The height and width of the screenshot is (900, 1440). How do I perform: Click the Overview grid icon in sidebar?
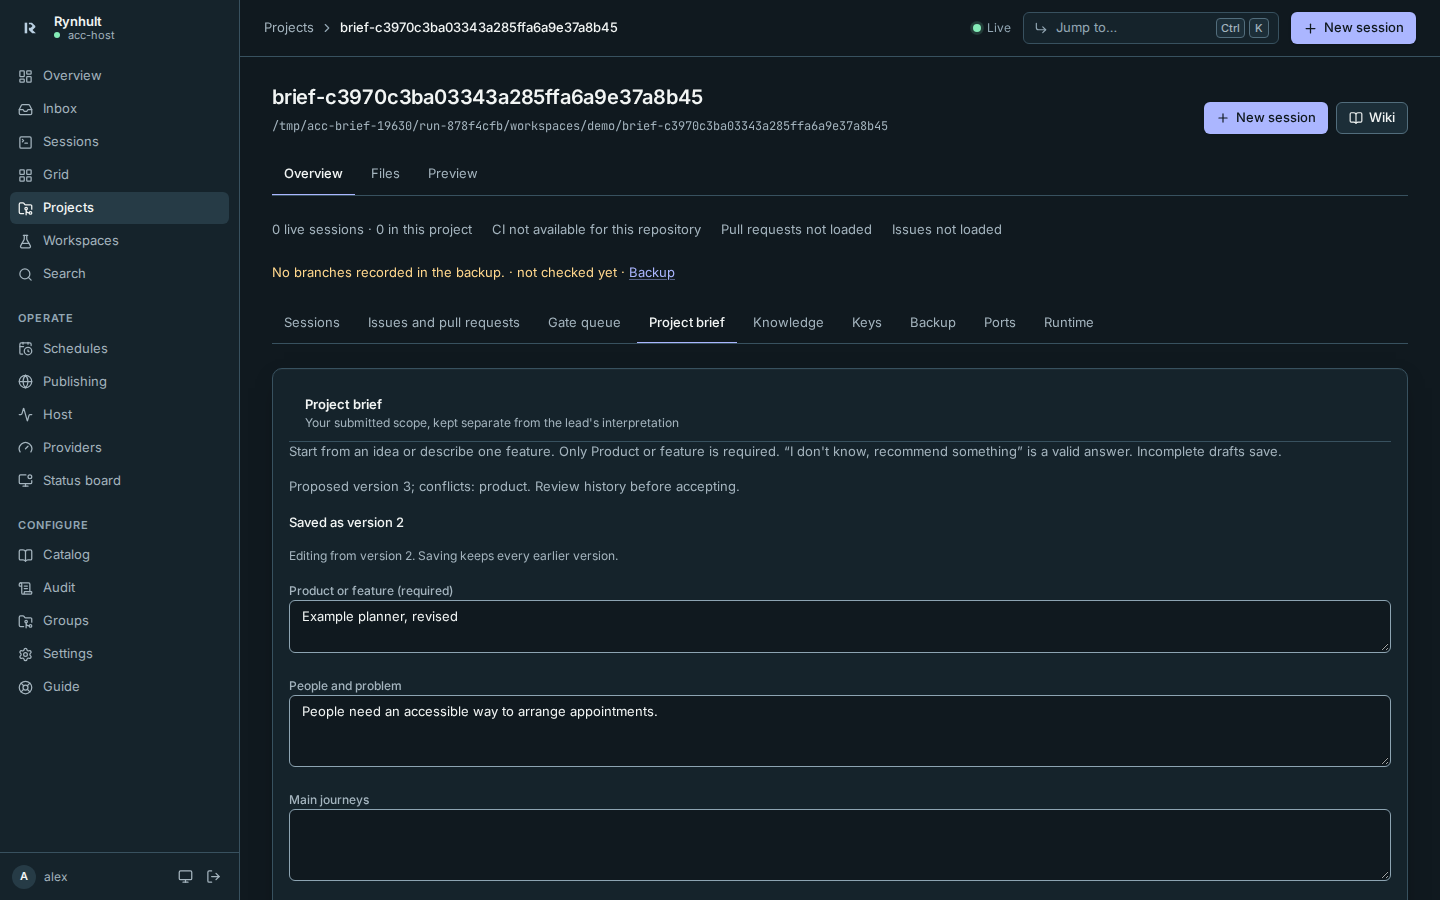[x=26, y=76]
